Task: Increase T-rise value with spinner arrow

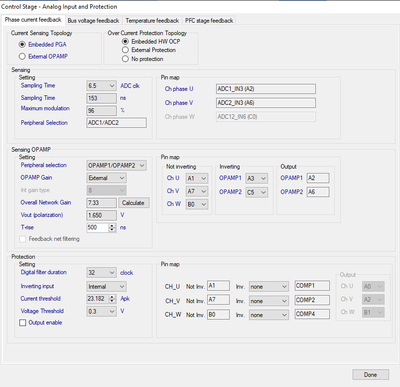Action: point(112,225)
